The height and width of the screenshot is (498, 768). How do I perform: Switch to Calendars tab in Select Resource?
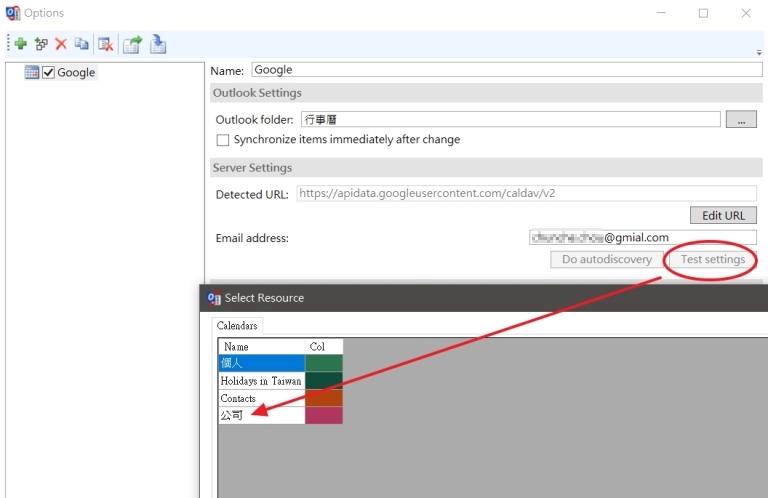pyautogui.click(x=237, y=326)
